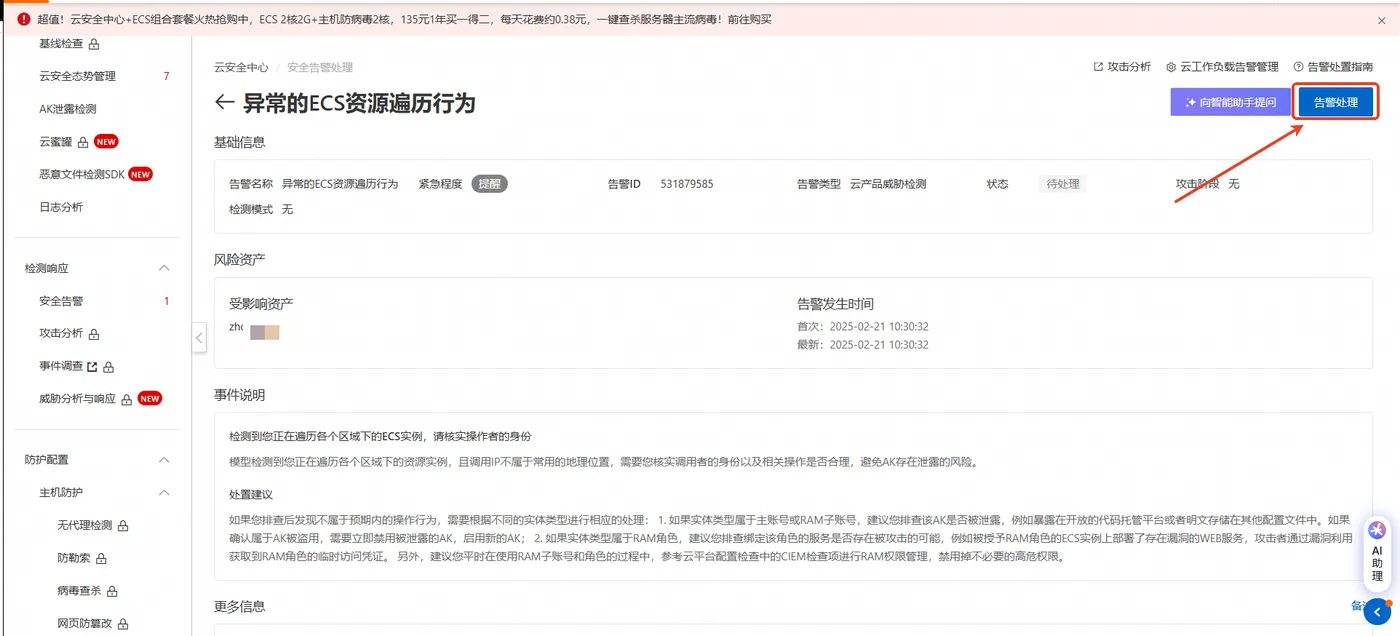Open 日志分析 in the sidebar
The image size is (1400, 636).
click(61, 207)
